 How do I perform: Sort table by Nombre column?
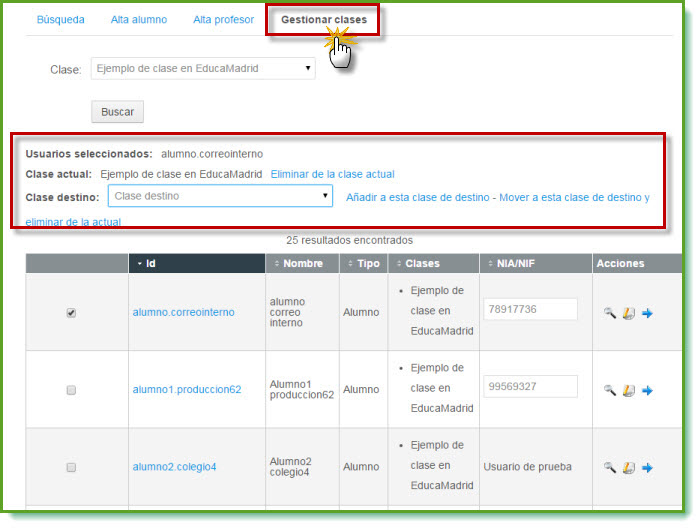click(x=299, y=264)
